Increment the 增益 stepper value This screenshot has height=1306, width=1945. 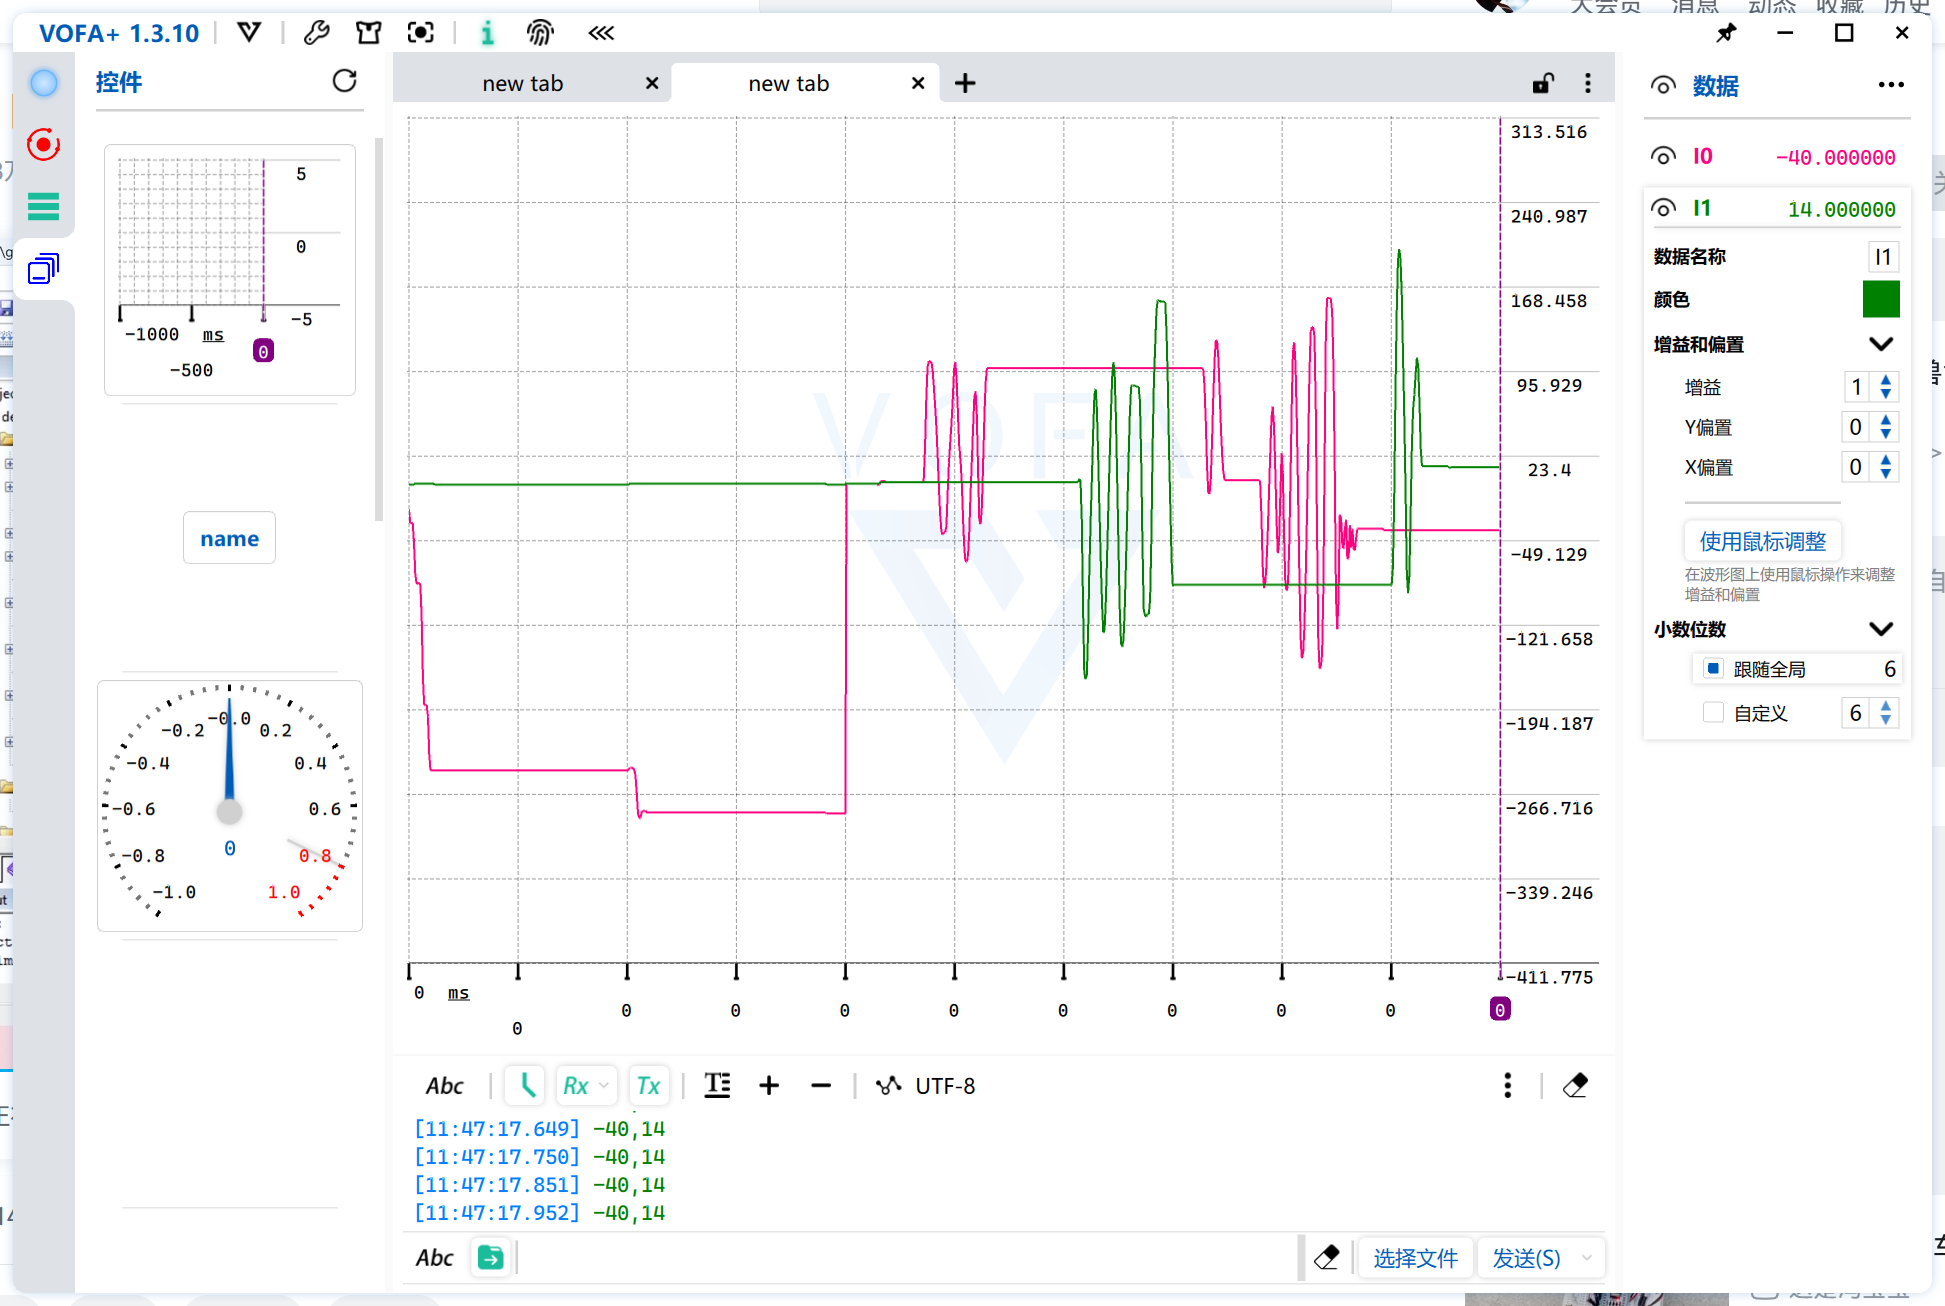(1886, 380)
